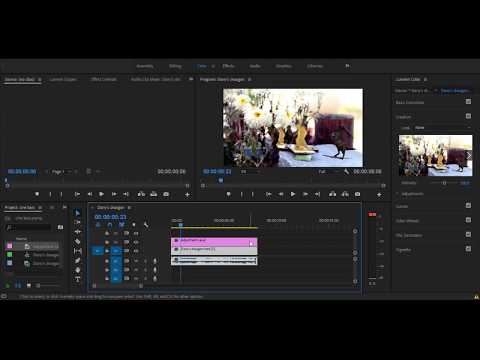Select the Slip tool
Viewport: 480px width, 360px height.
click(x=78, y=251)
